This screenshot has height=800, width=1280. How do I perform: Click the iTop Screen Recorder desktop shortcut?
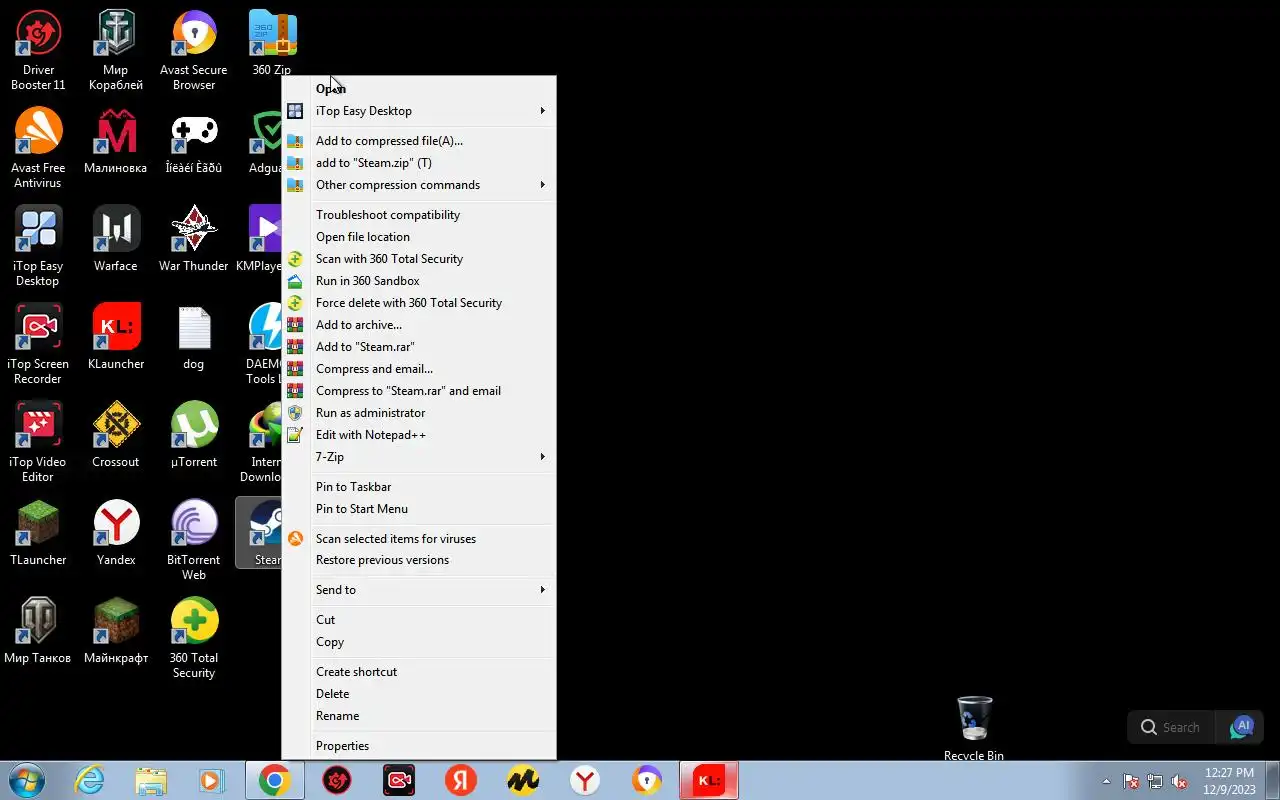click(x=38, y=344)
